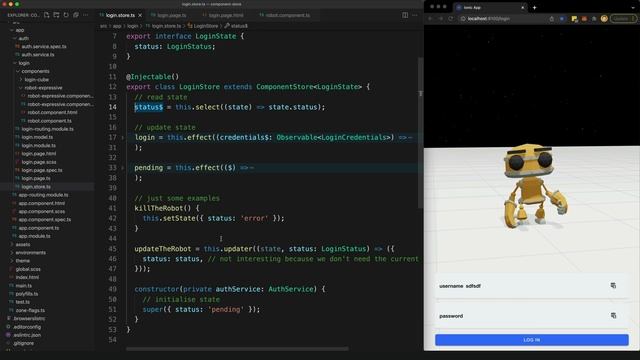The height and width of the screenshot is (360, 640).
Task: Click the icon at right of username field
Action: tap(613, 286)
